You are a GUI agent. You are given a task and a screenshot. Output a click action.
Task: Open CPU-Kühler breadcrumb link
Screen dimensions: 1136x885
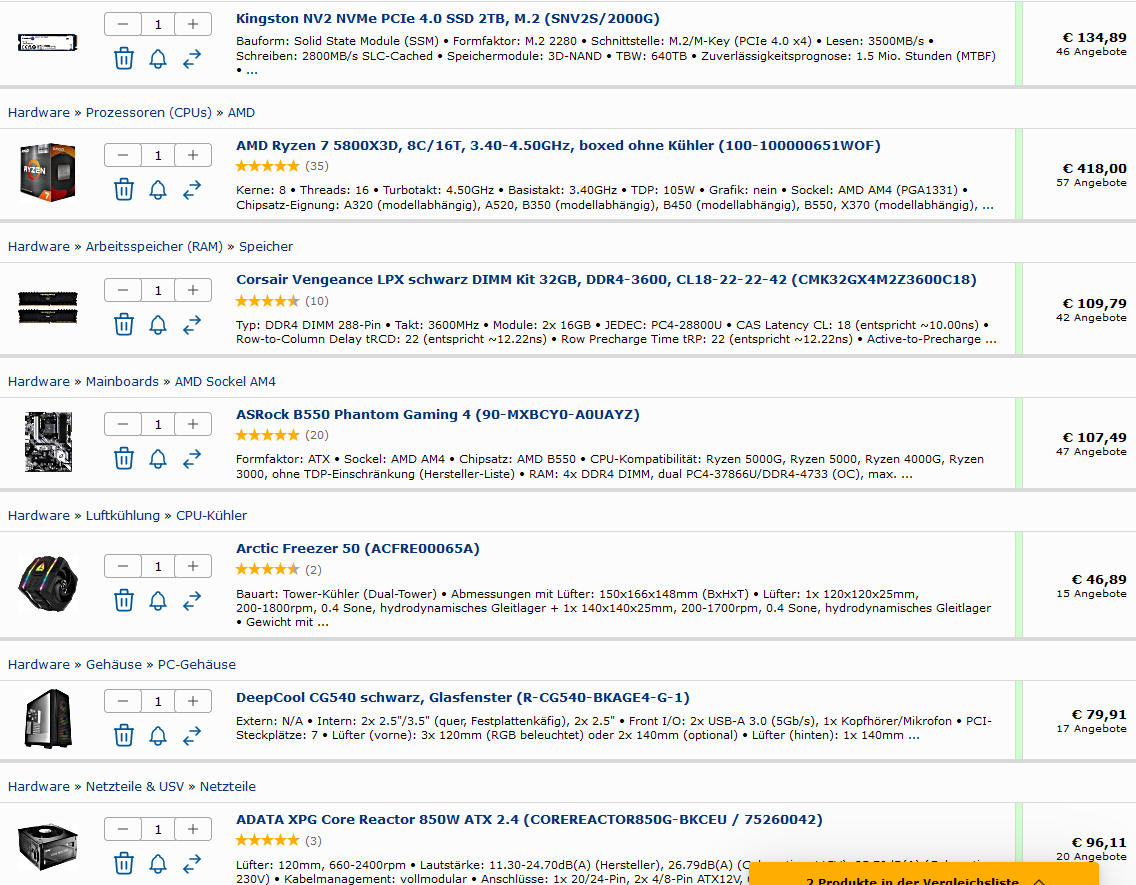point(212,516)
